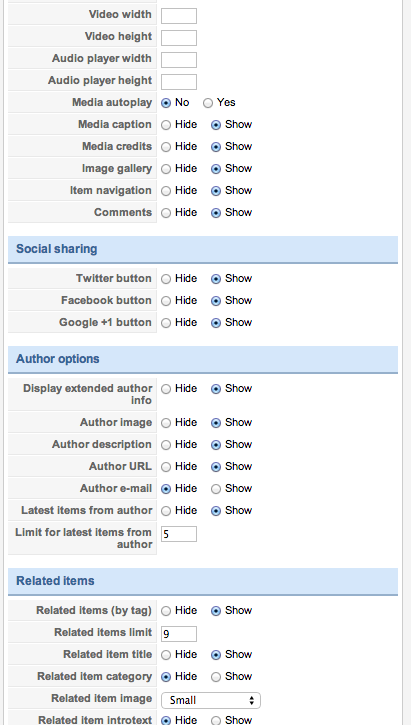Show the Author e-mail
The height and width of the screenshot is (725, 411).
[216, 489]
